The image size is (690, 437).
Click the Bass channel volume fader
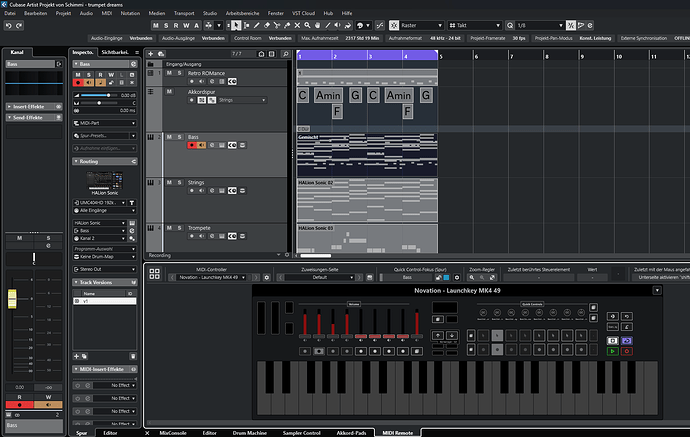point(14,301)
